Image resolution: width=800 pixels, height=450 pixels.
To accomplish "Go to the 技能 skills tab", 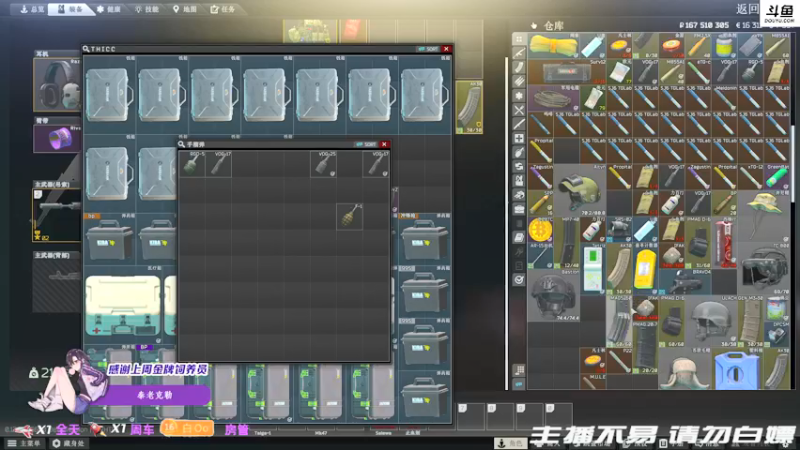I will point(147,9).
